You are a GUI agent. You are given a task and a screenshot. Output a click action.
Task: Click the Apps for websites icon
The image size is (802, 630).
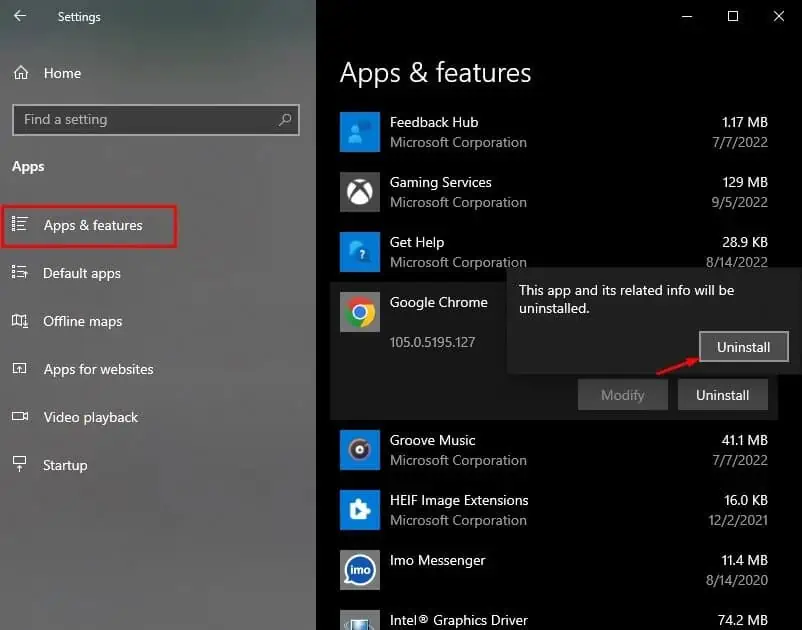click(x=19, y=368)
